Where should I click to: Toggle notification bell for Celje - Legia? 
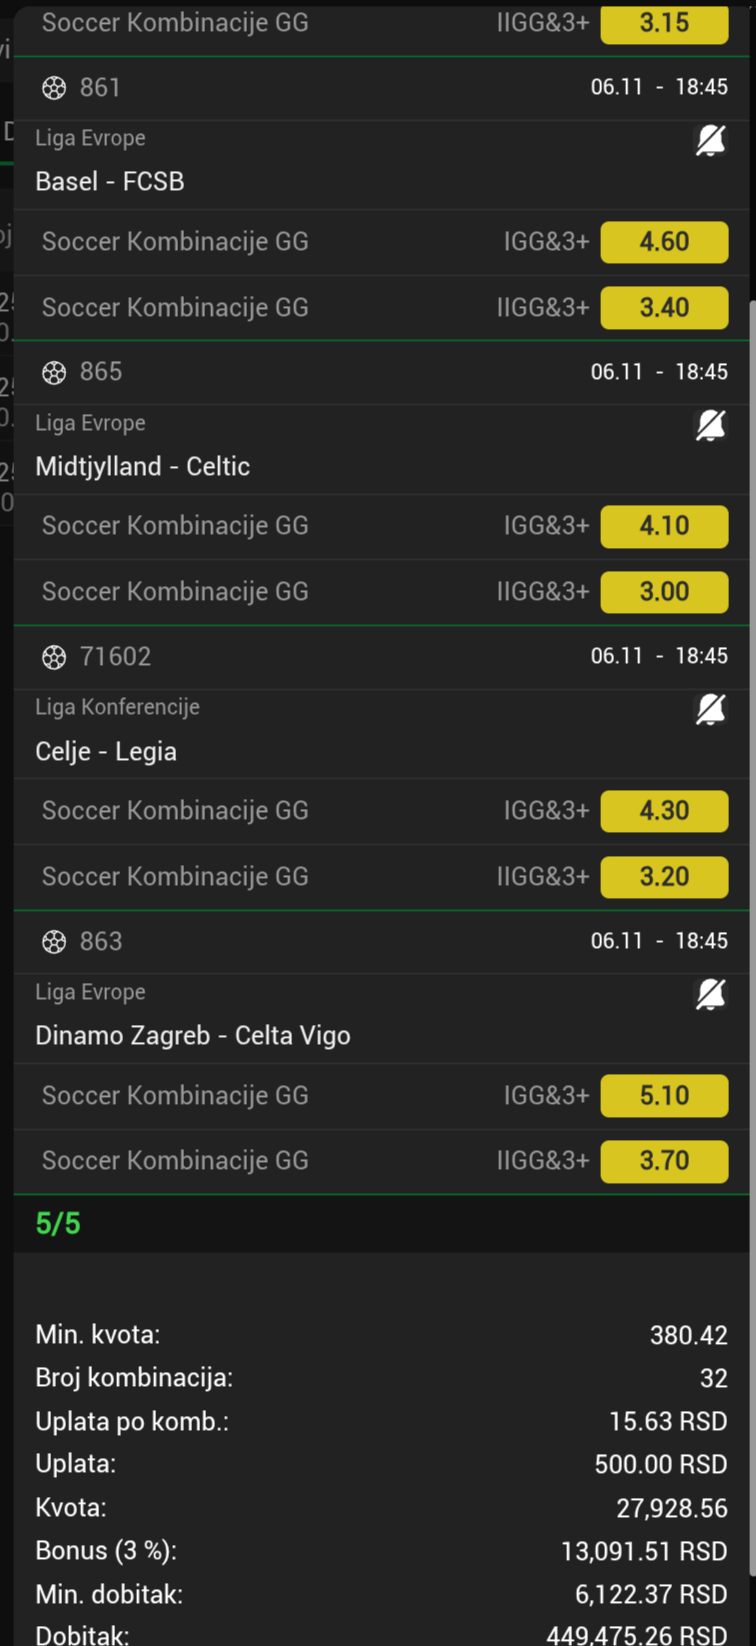pos(710,710)
